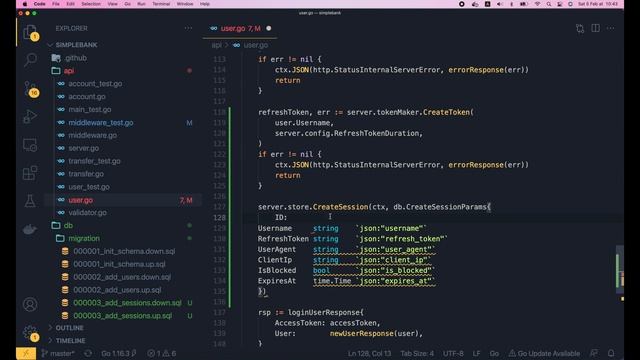Open errors and warnings in status bar
The height and width of the screenshot is (360, 640).
[x=162, y=353]
